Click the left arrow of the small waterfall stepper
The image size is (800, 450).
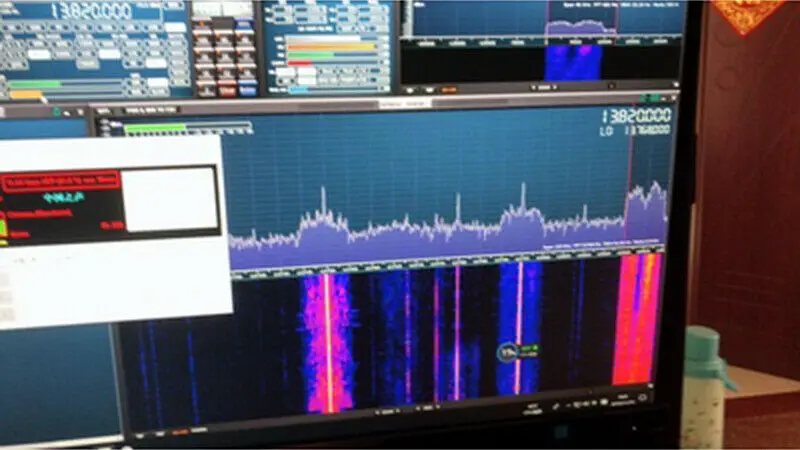click(x=535, y=88)
